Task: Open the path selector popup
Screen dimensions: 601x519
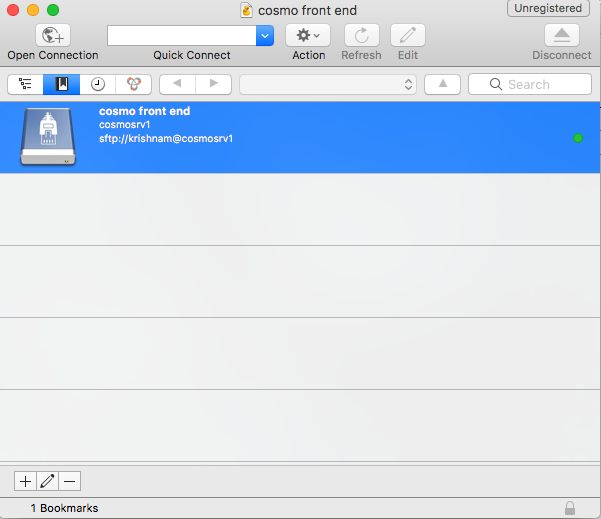Action: tap(328, 84)
